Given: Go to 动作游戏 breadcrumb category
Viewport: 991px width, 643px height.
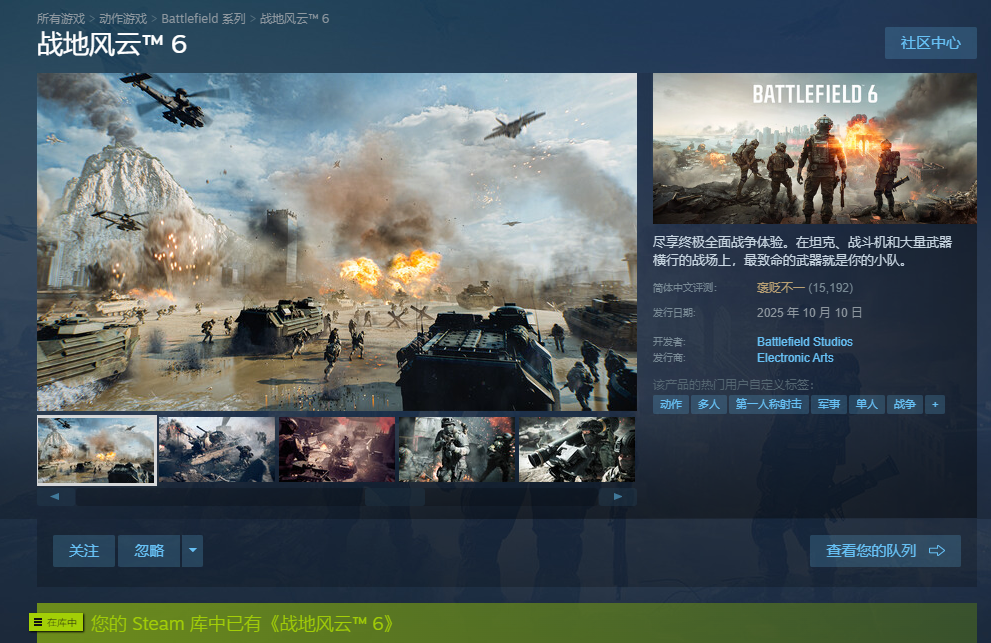Looking at the screenshot, I should click(x=123, y=19).
